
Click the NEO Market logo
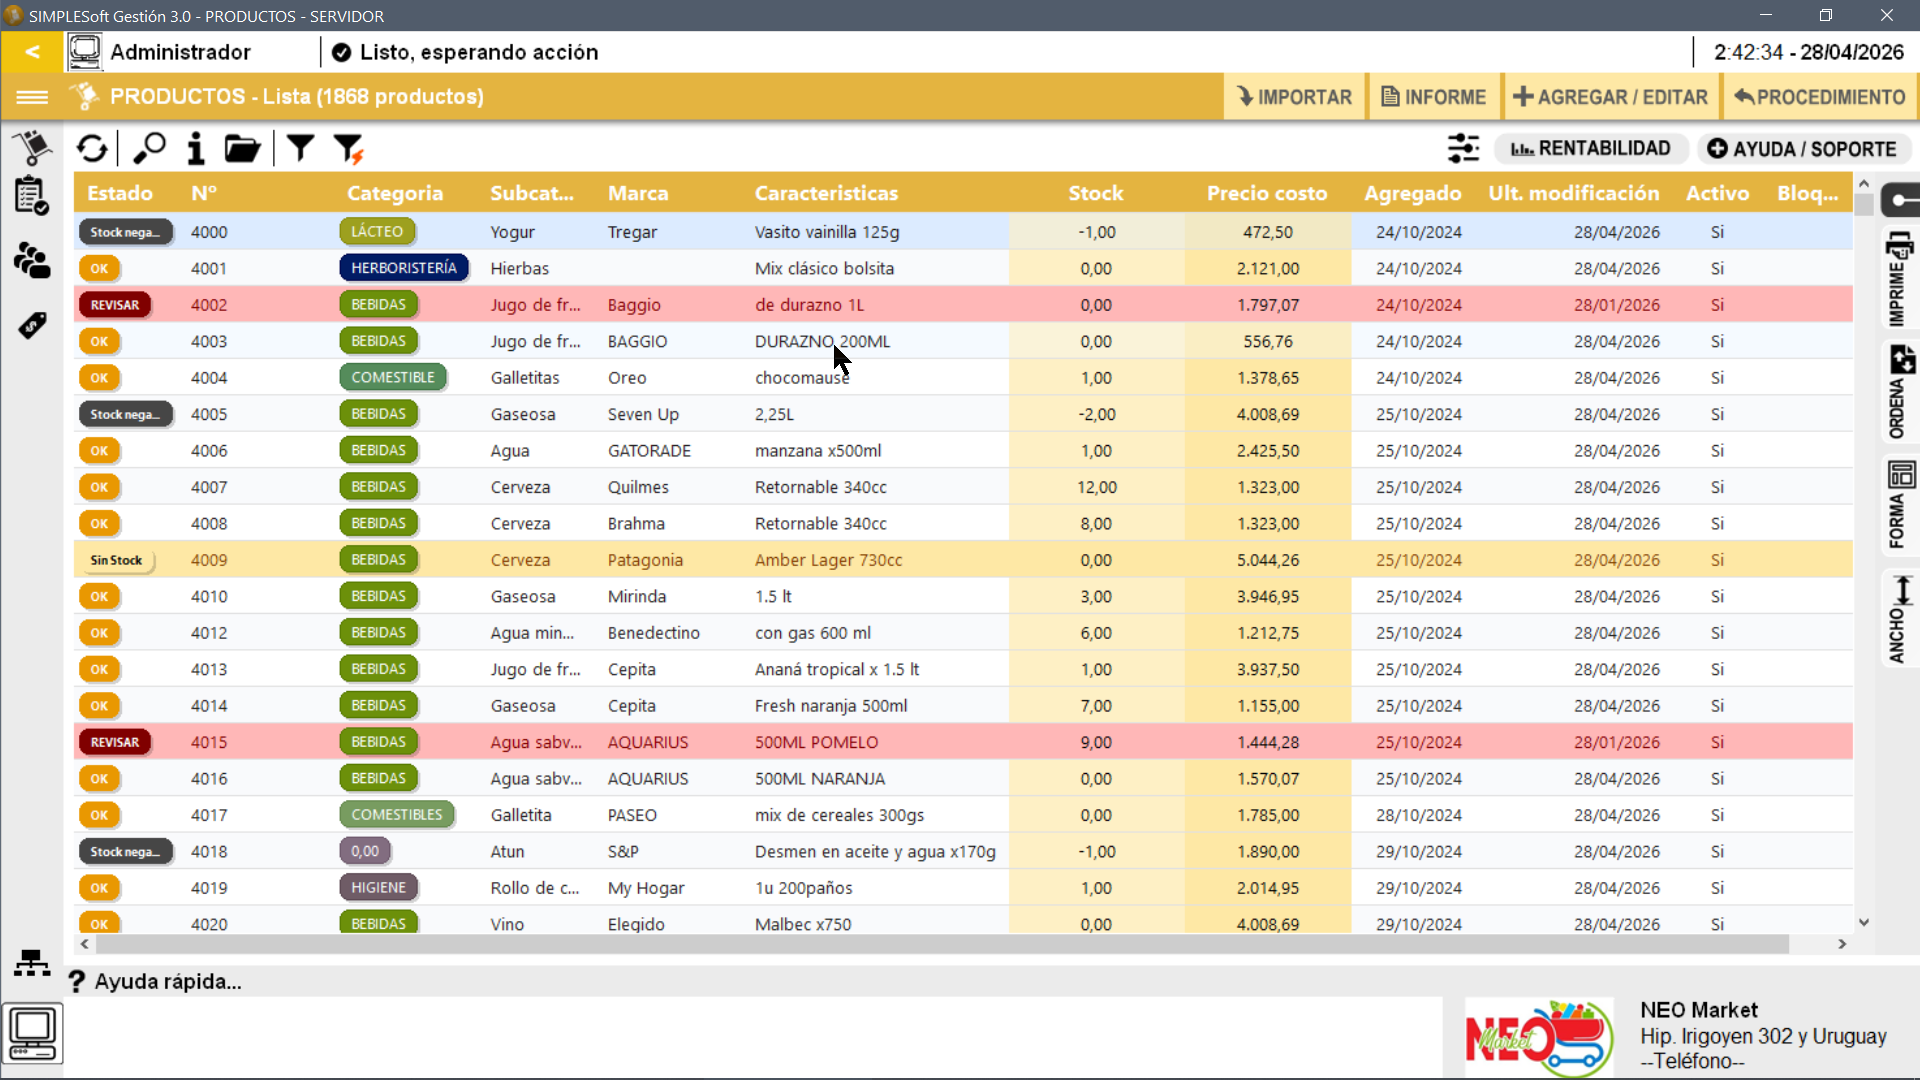(x=1540, y=1037)
